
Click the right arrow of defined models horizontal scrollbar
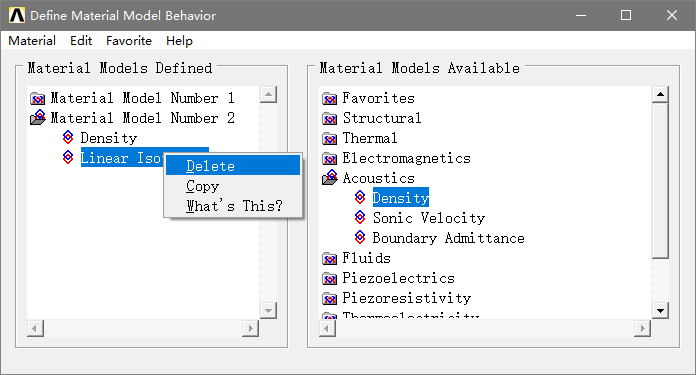click(250, 328)
